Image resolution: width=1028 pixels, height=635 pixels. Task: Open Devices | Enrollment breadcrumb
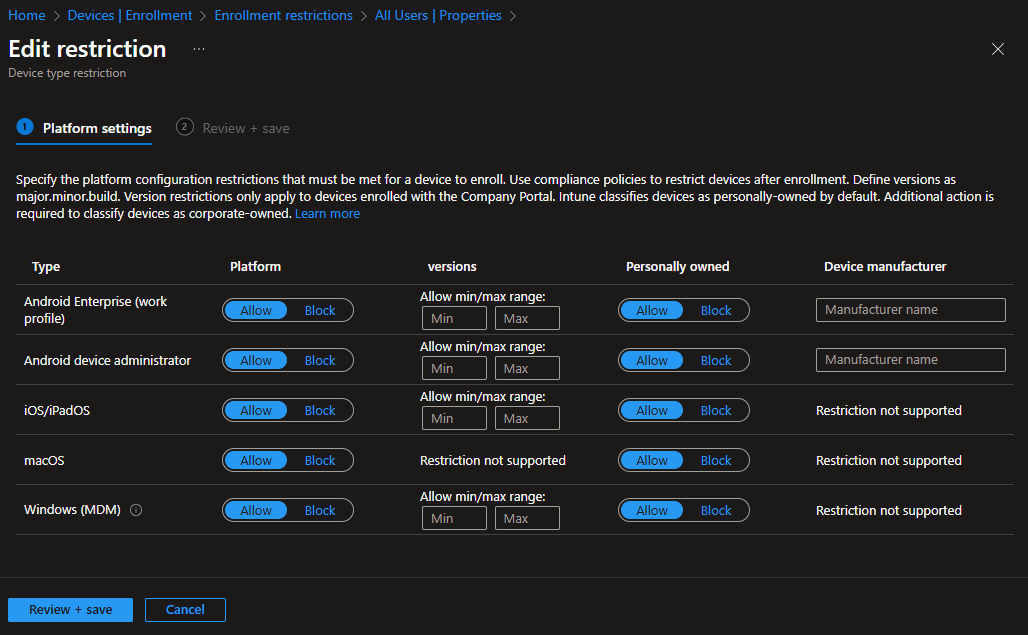(x=129, y=16)
